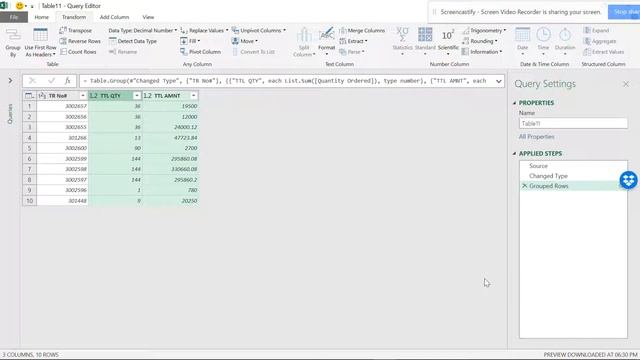
Task: Open the File menu
Action: 14,17
